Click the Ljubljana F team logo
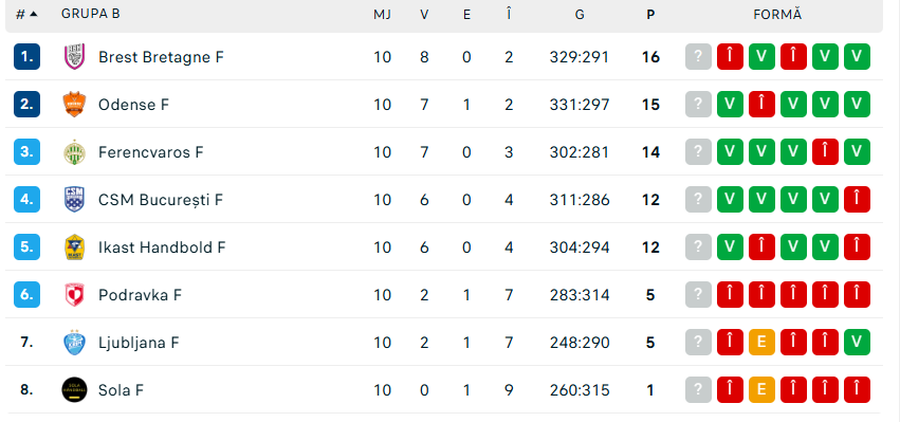The width and height of the screenshot is (900, 422). (74, 342)
